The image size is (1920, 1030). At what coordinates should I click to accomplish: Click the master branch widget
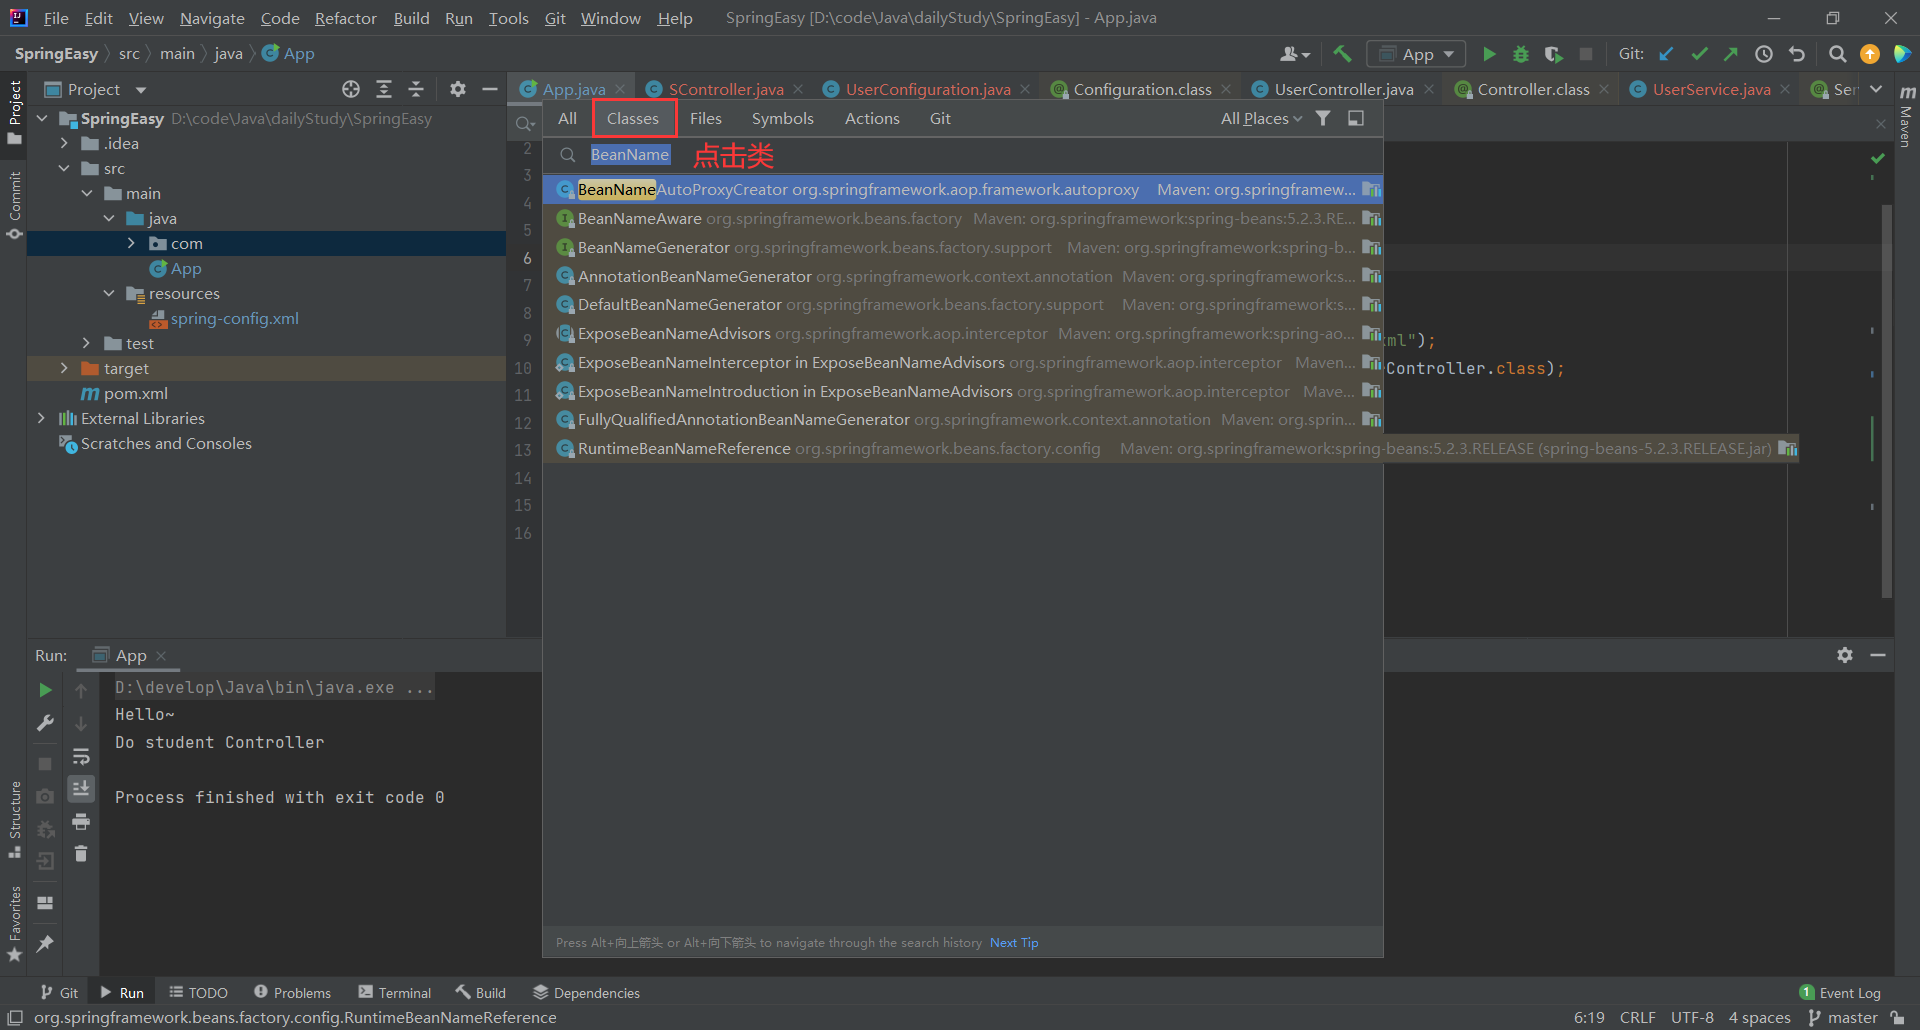(x=1843, y=1017)
